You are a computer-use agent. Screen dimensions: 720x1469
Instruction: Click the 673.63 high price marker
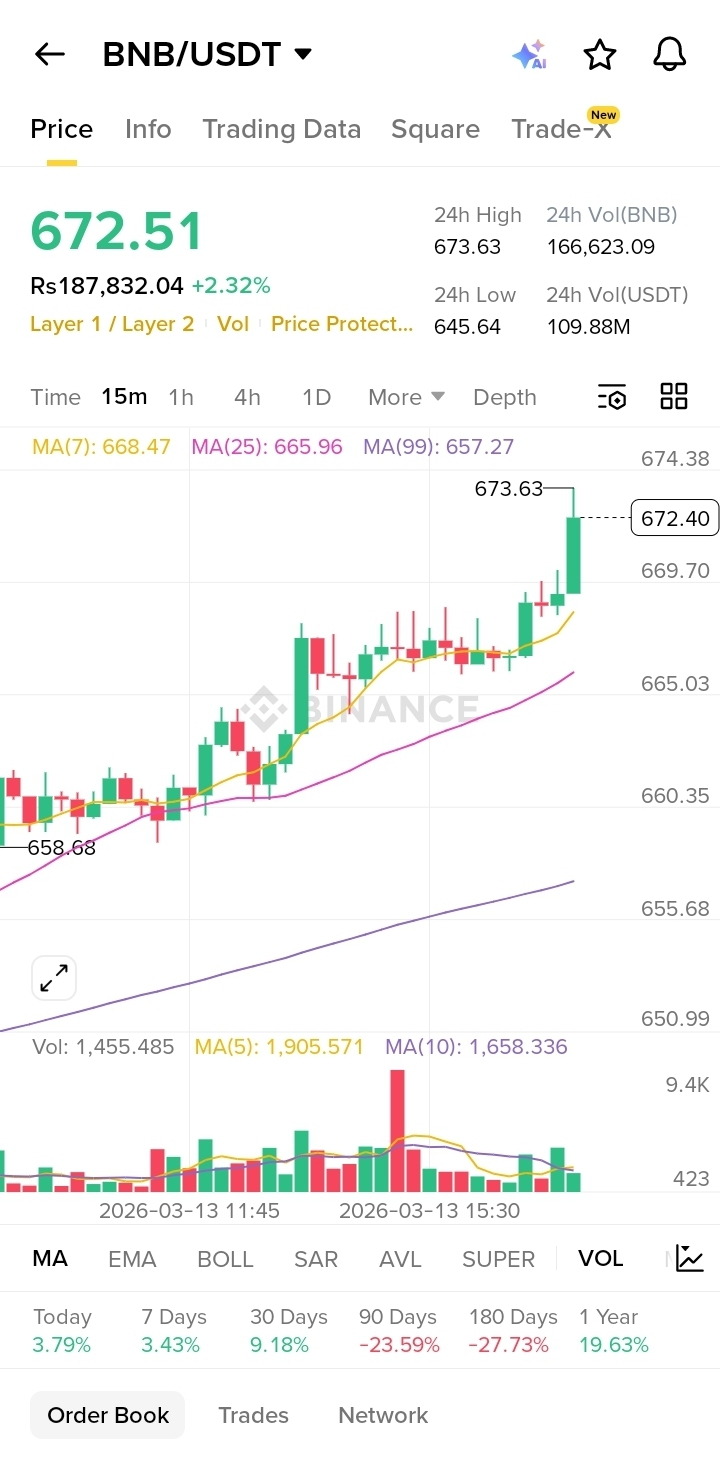click(x=508, y=488)
